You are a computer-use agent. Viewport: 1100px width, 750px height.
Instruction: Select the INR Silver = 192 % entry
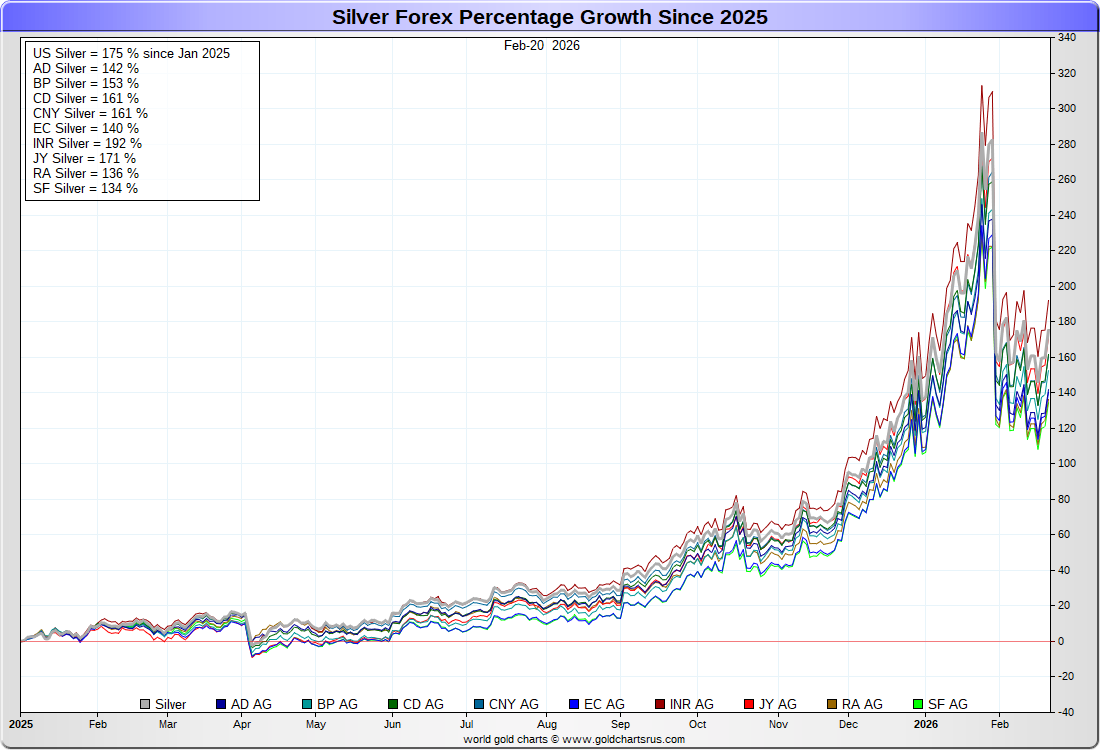tap(85, 143)
